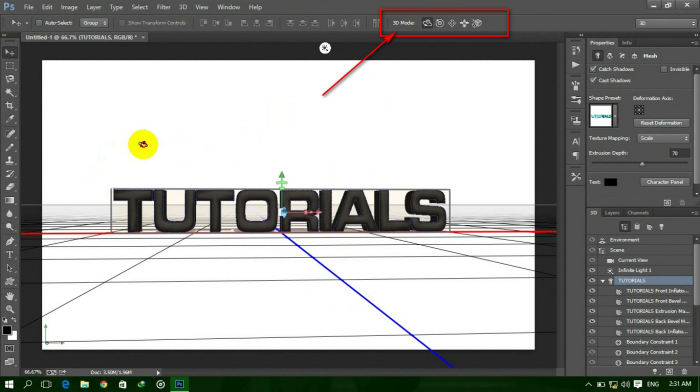The width and height of the screenshot is (700, 392).
Task: Open the 3D workspace switcher dropdown
Action: (x=666, y=23)
